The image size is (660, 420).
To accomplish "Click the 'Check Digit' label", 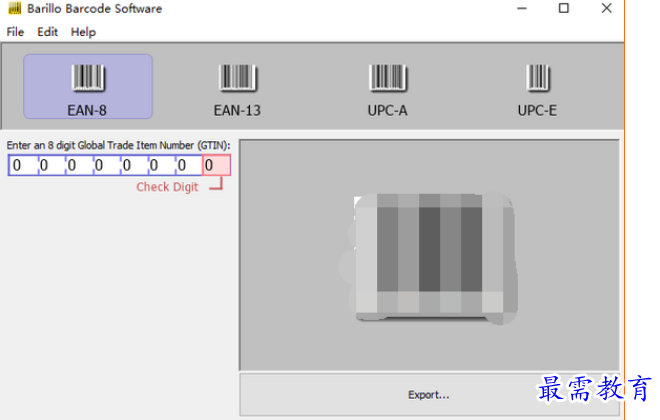I will tap(167, 187).
